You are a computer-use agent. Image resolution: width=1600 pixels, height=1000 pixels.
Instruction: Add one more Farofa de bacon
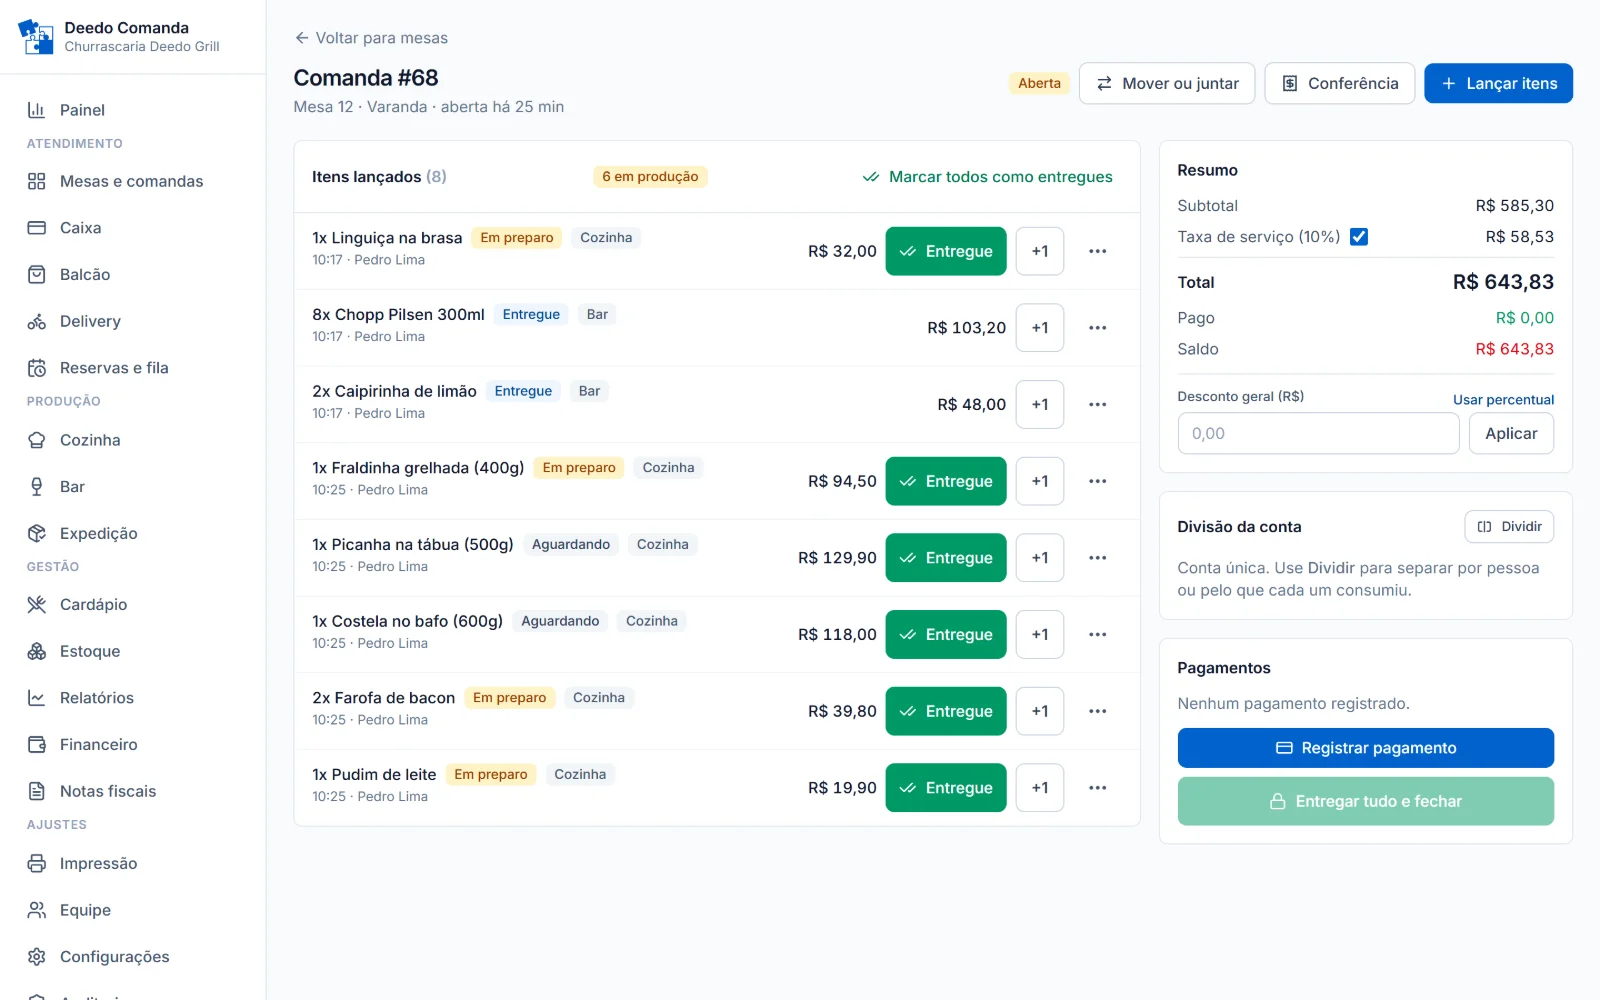coord(1040,711)
